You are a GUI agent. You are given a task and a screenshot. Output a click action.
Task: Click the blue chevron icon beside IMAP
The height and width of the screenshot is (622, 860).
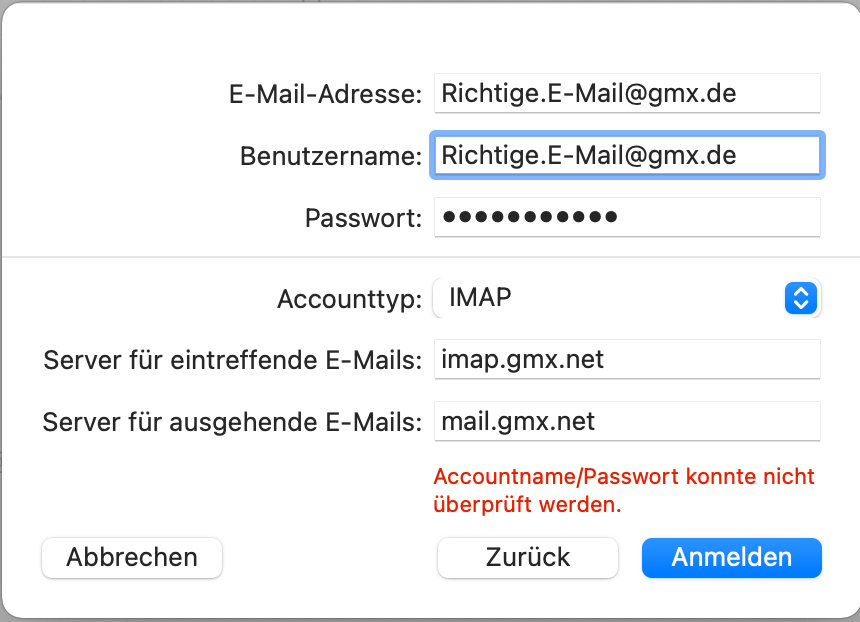802,298
